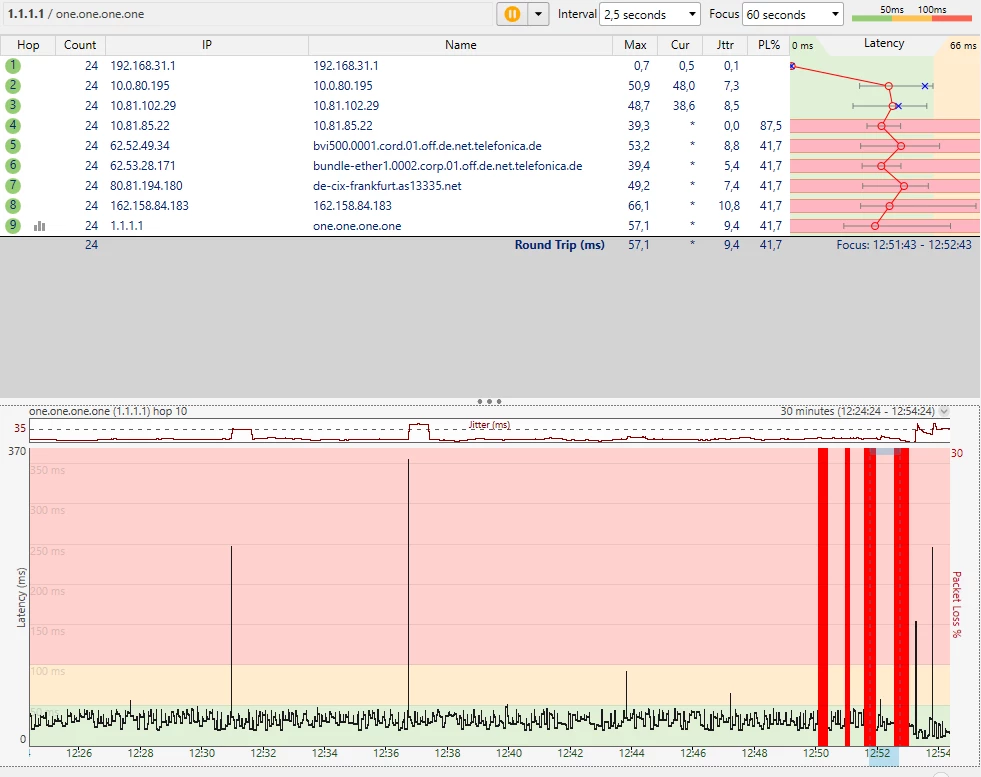
Task: Sort by the Max column header
Action: pyautogui.click(x=635, y=45)
